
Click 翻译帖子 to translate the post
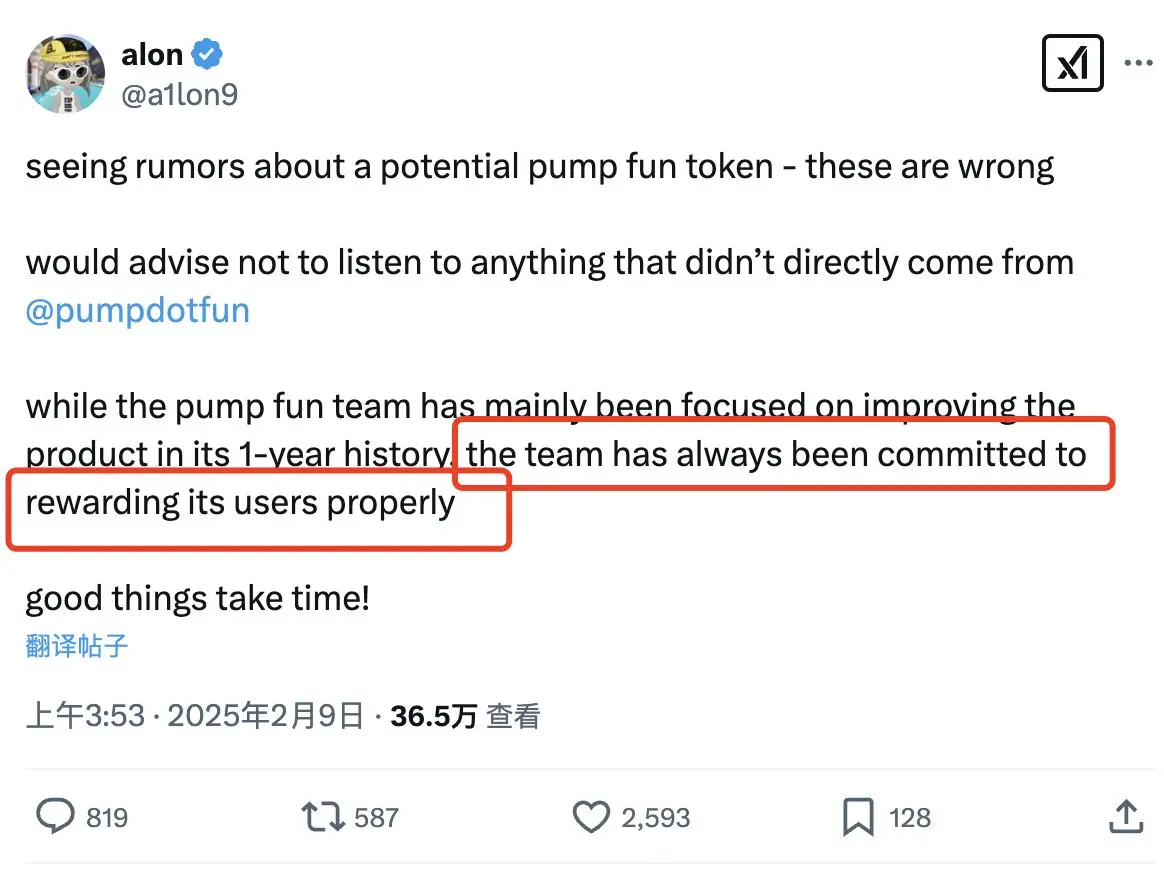click(76, 646)
